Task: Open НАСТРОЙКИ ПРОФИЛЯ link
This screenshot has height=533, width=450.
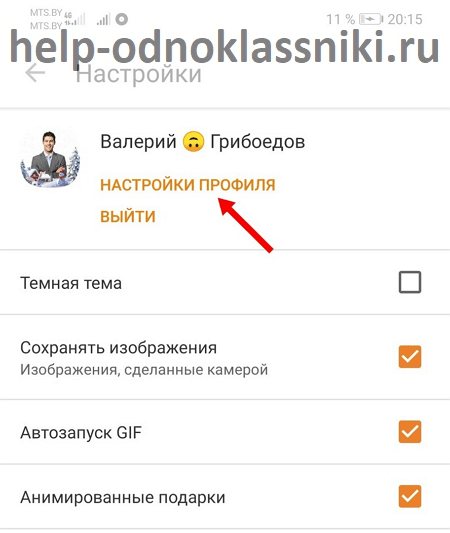Action: (x=188, y=185)
